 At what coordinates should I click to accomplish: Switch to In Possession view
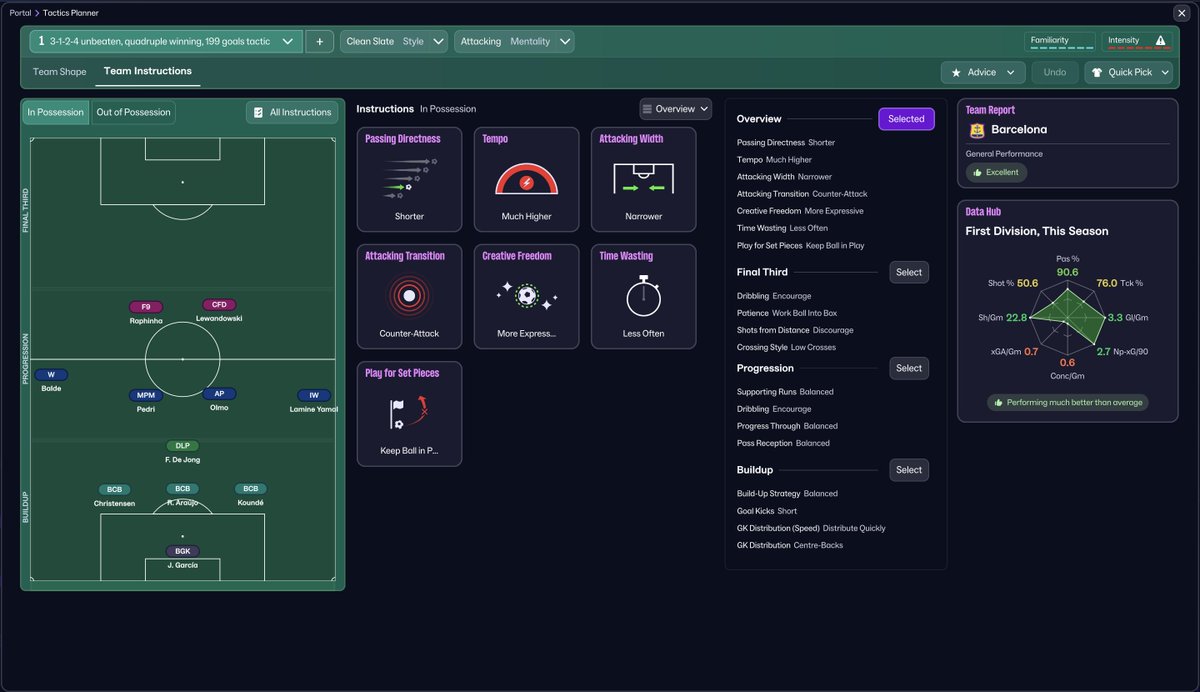56,112
